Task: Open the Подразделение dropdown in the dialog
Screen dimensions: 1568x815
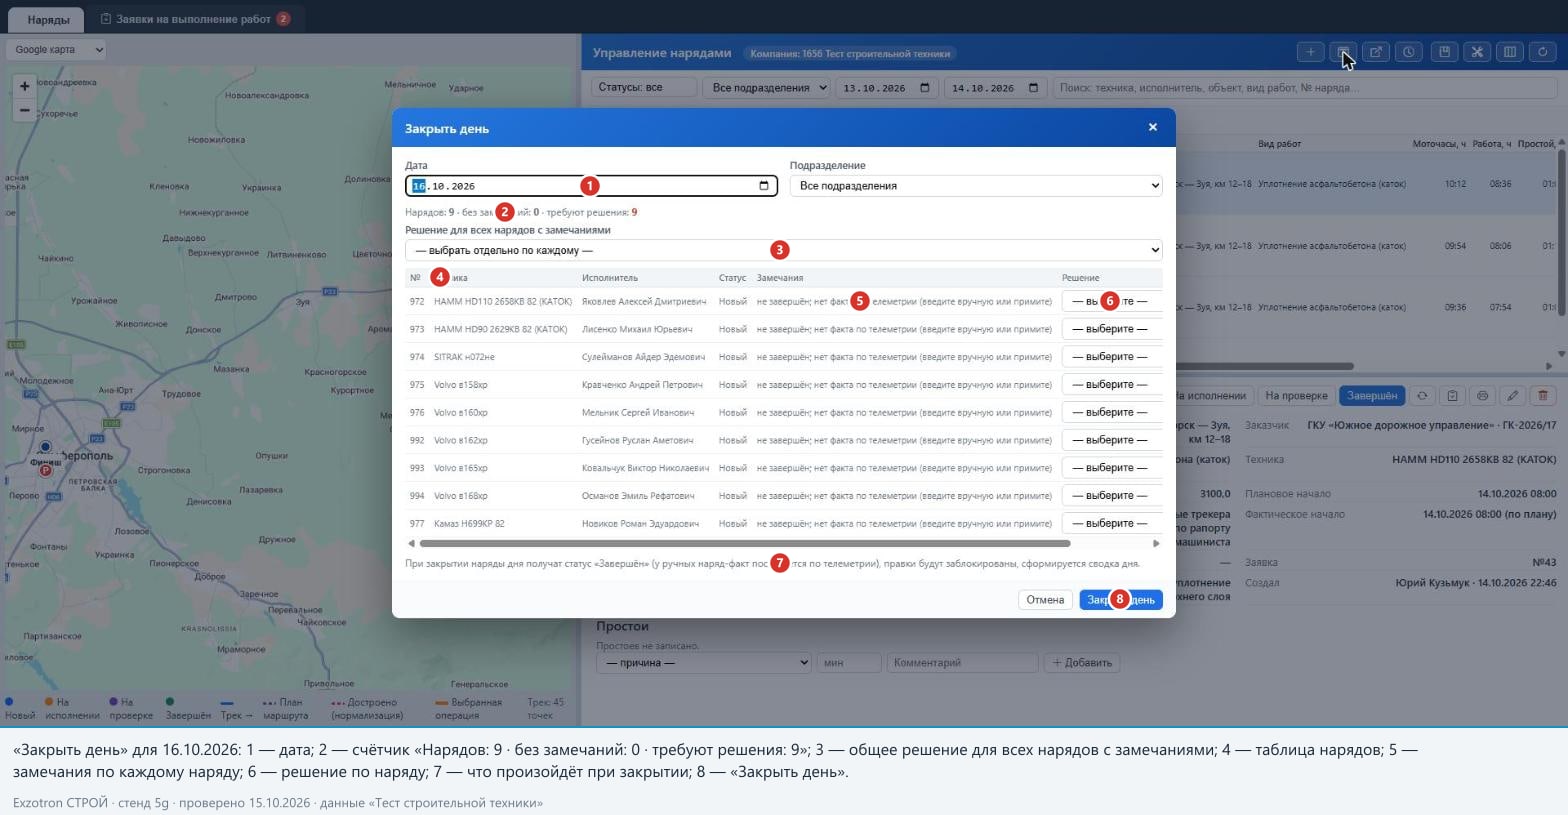Action: click(976, 186)
